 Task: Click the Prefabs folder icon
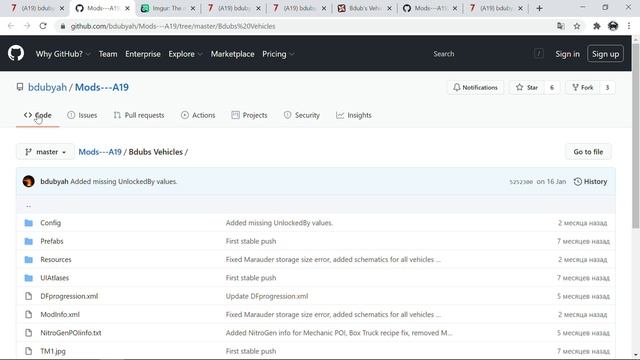[29, 241]
